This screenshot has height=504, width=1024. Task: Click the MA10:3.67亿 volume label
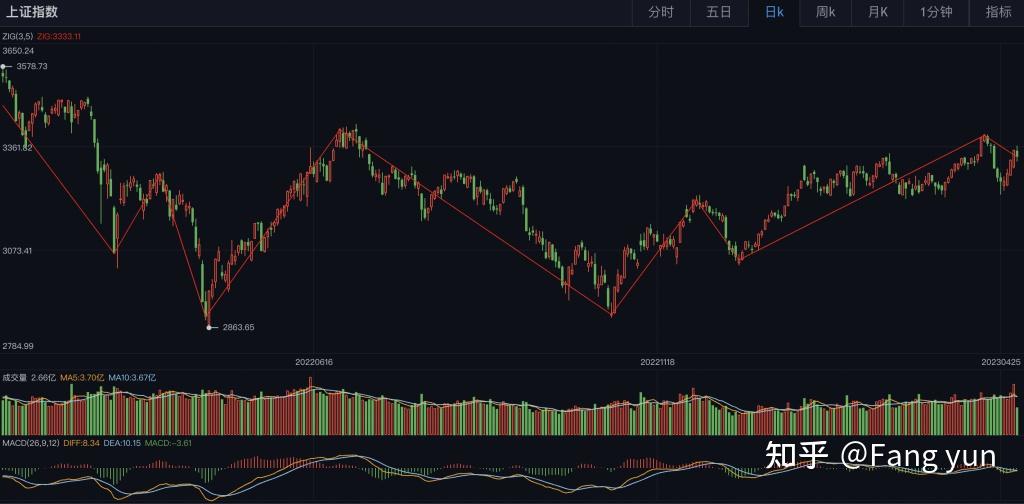(x=132, y=377)
